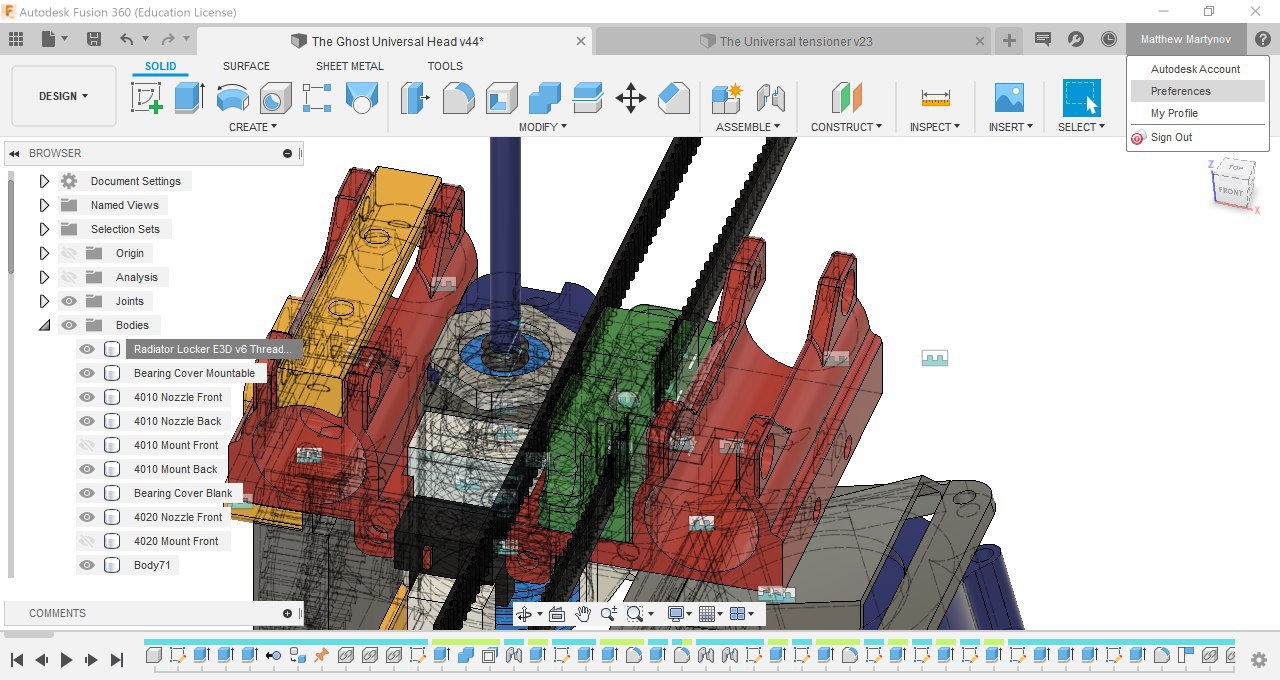Toggle visibility of 4010 Nozzle Back
1280x680 pixels.
coord(87,421)
